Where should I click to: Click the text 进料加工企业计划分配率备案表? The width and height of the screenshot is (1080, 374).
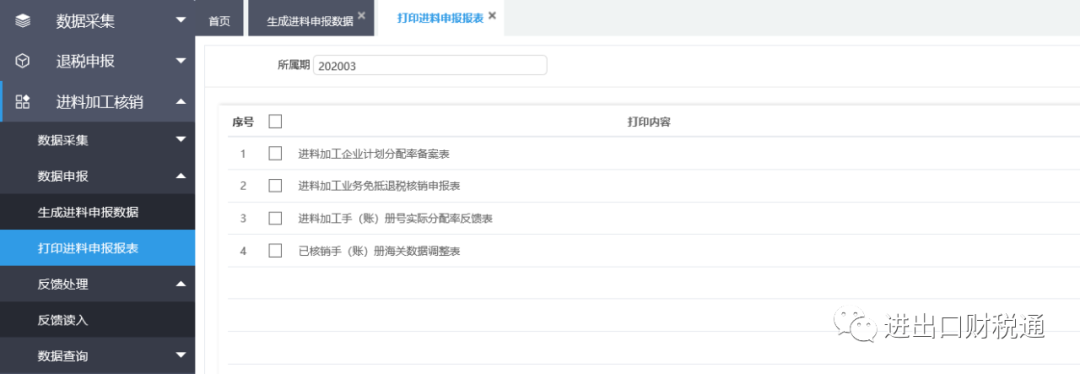374,154
